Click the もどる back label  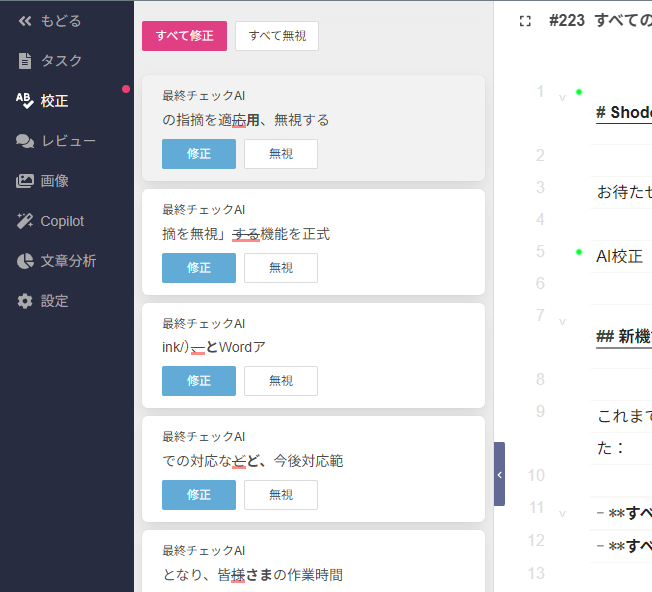coord(61,21)
